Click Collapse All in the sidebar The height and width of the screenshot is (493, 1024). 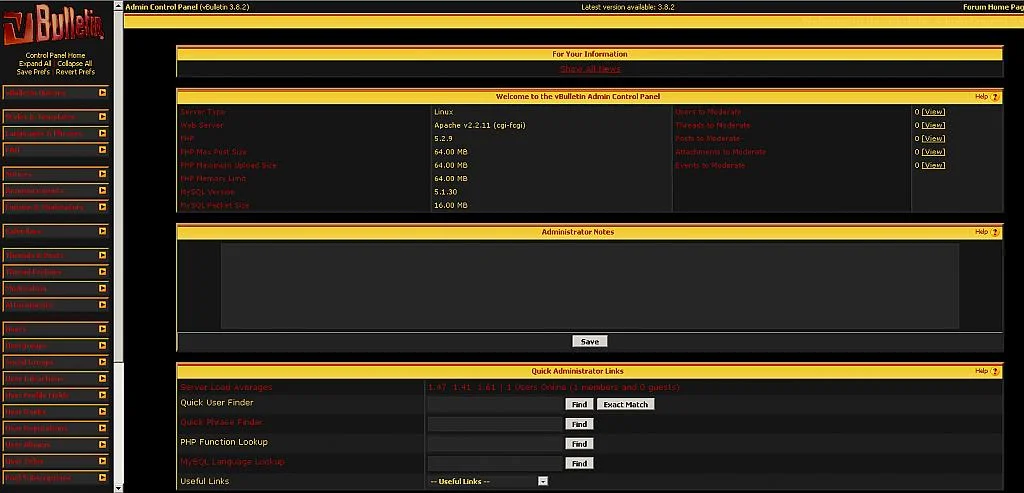pos(75,64)
